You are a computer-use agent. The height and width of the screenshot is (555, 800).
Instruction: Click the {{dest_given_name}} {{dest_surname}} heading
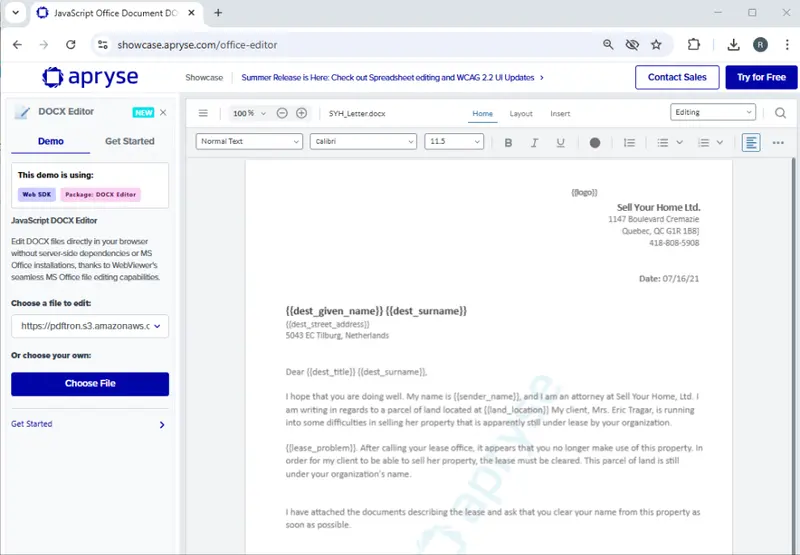click(x=376, y=311)
